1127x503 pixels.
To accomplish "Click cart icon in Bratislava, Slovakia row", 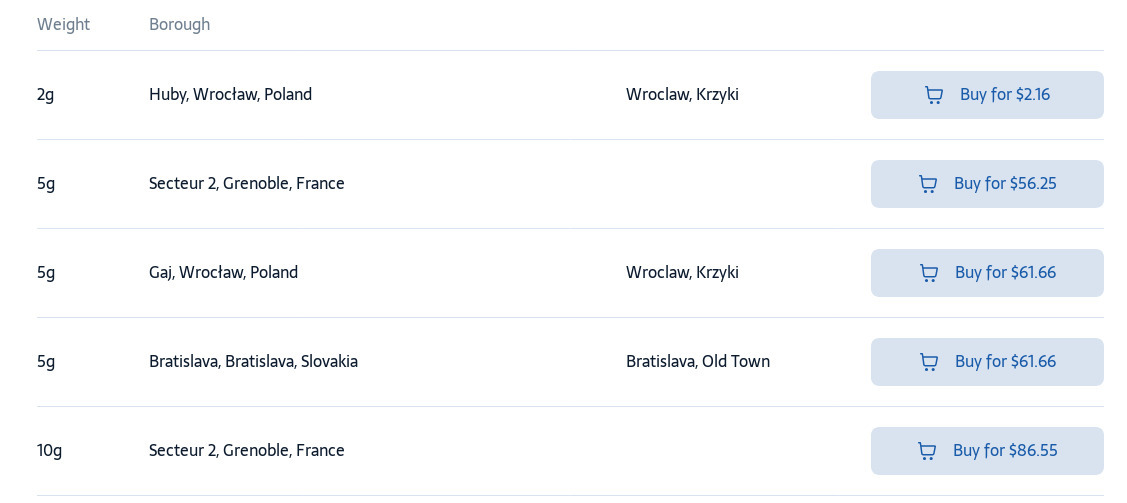I will (929, 362).
